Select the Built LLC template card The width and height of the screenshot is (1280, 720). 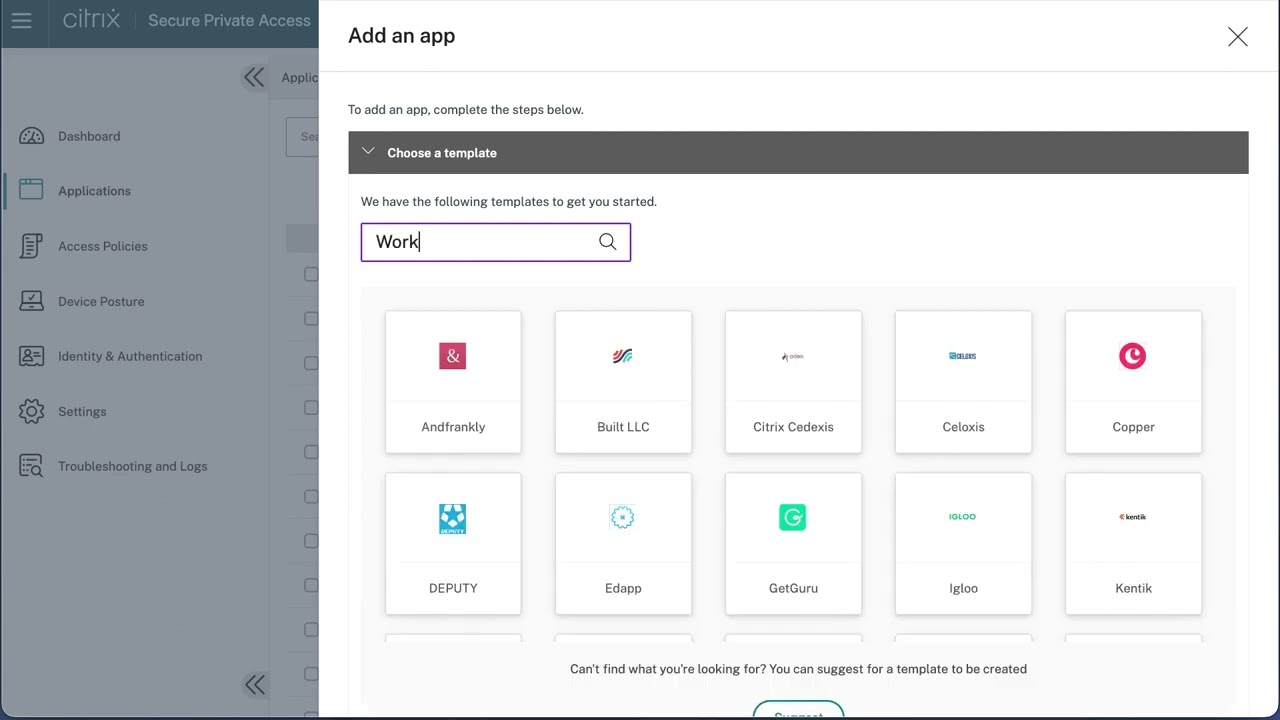(622, 380)
